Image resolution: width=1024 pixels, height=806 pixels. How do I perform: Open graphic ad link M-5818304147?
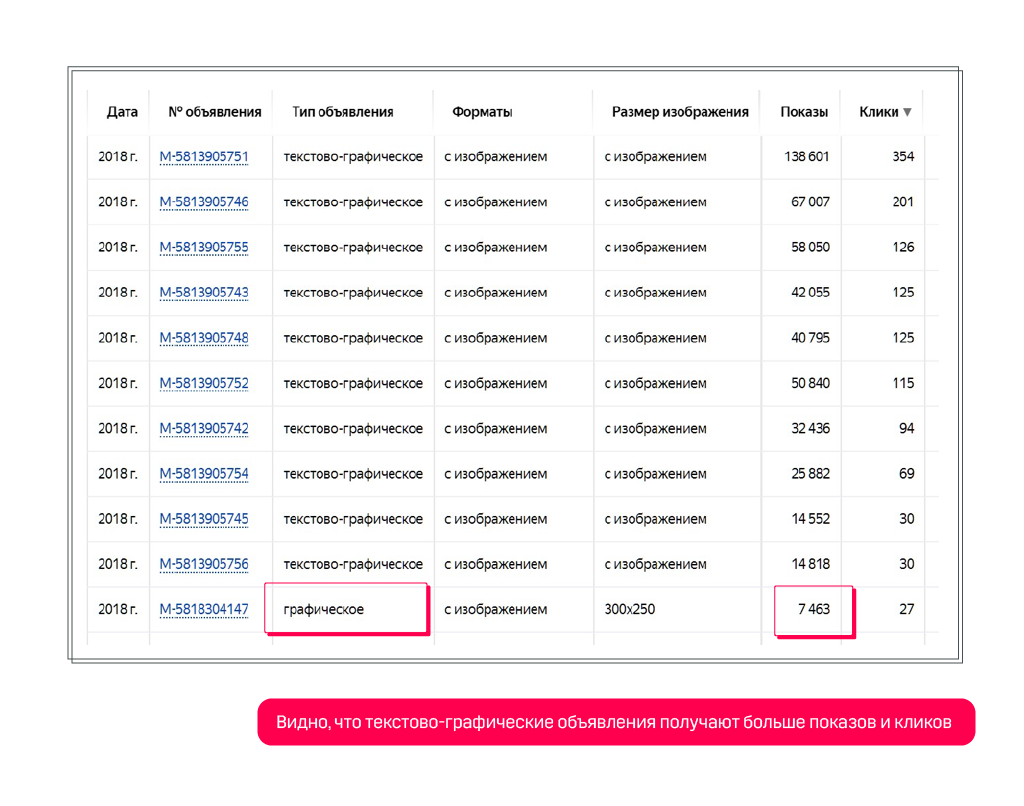(x=204, y=609)
